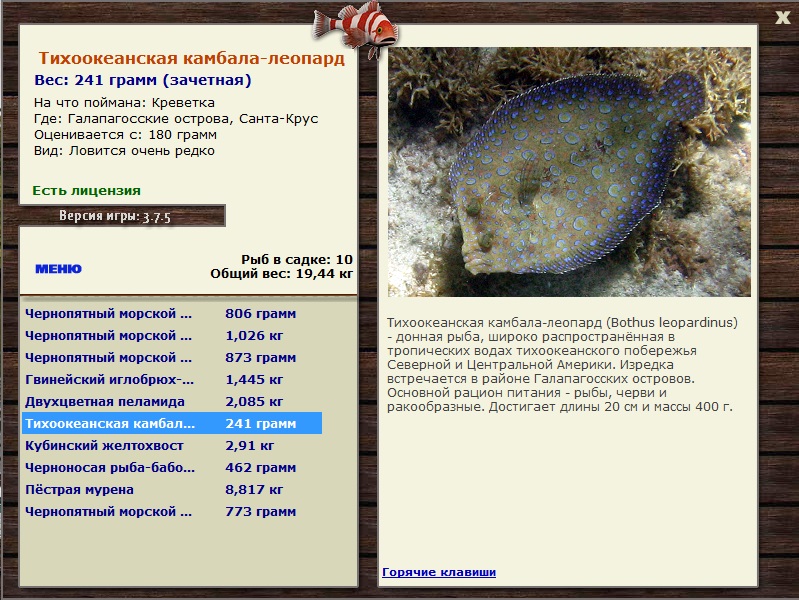This screenshot has width=799, height=600.
Task: Click Оценивается с: 180 грамм line
Action: (x=125, y=135)
